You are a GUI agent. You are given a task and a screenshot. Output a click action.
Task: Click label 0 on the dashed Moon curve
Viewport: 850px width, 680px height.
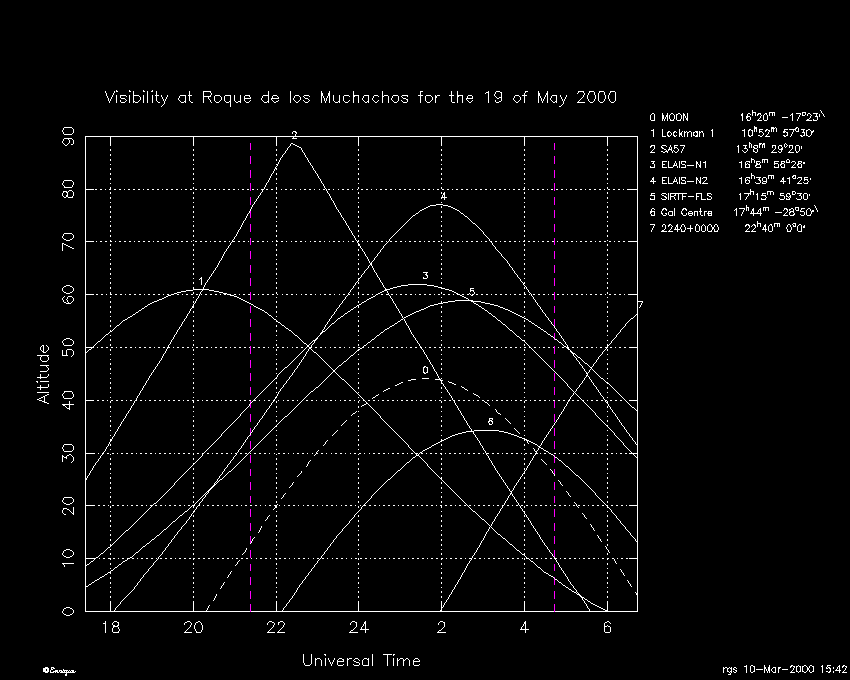[425, 370]
